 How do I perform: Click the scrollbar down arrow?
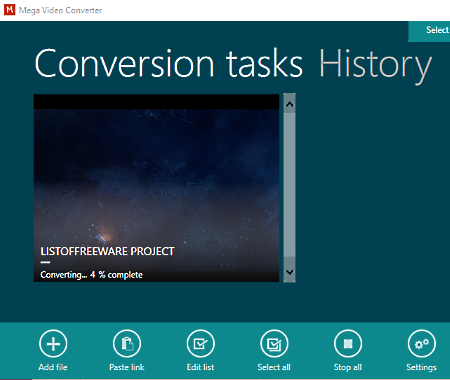point(289,272)
